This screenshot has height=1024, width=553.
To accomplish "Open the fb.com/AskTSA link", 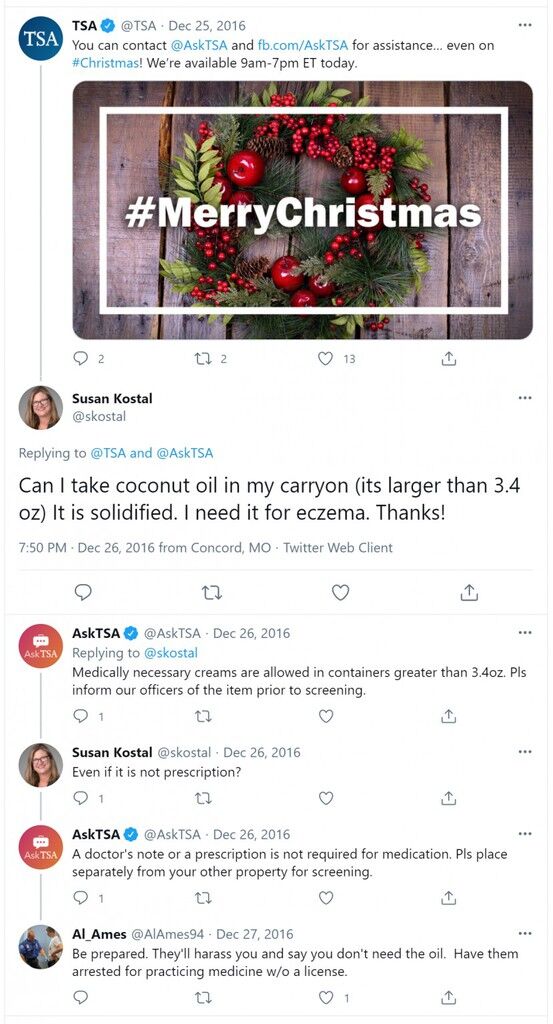I will pos(300,46).
